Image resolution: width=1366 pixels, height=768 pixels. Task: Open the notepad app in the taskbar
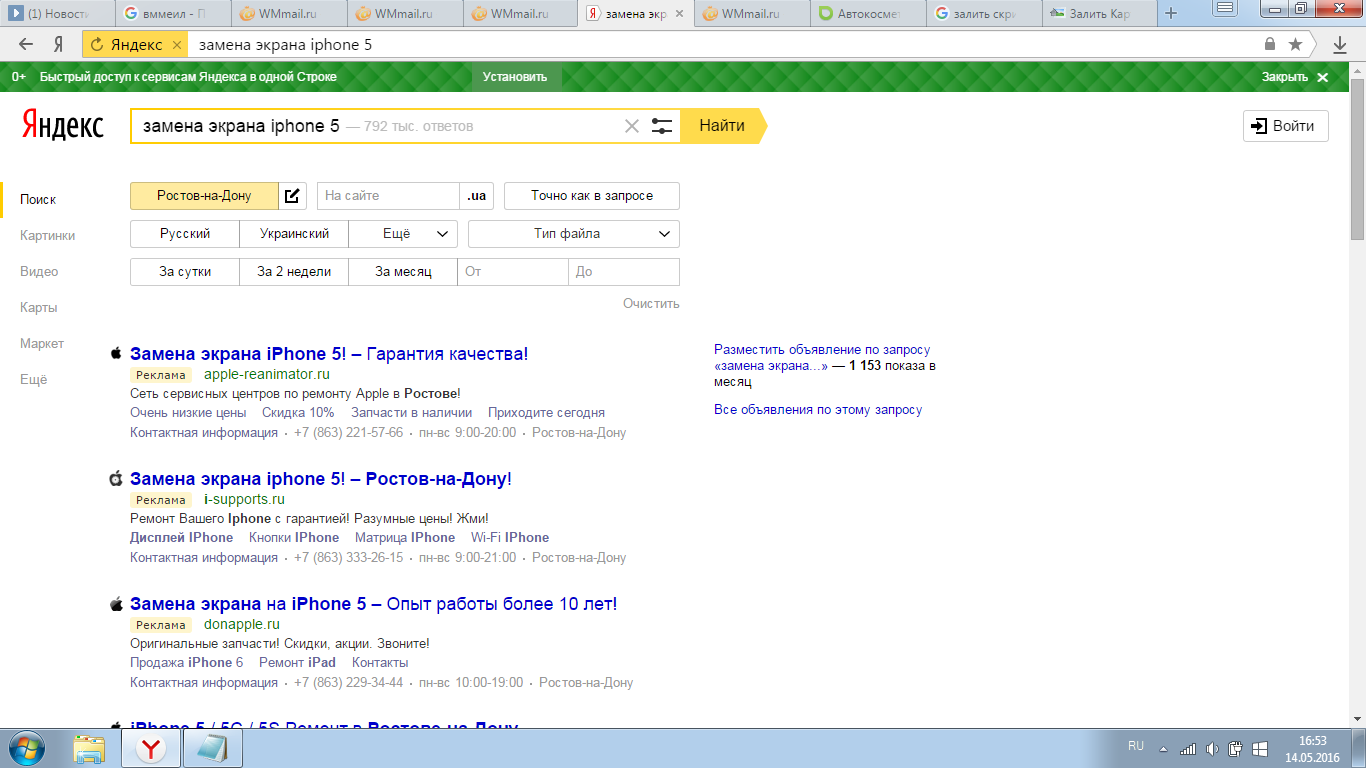point(212,748)
